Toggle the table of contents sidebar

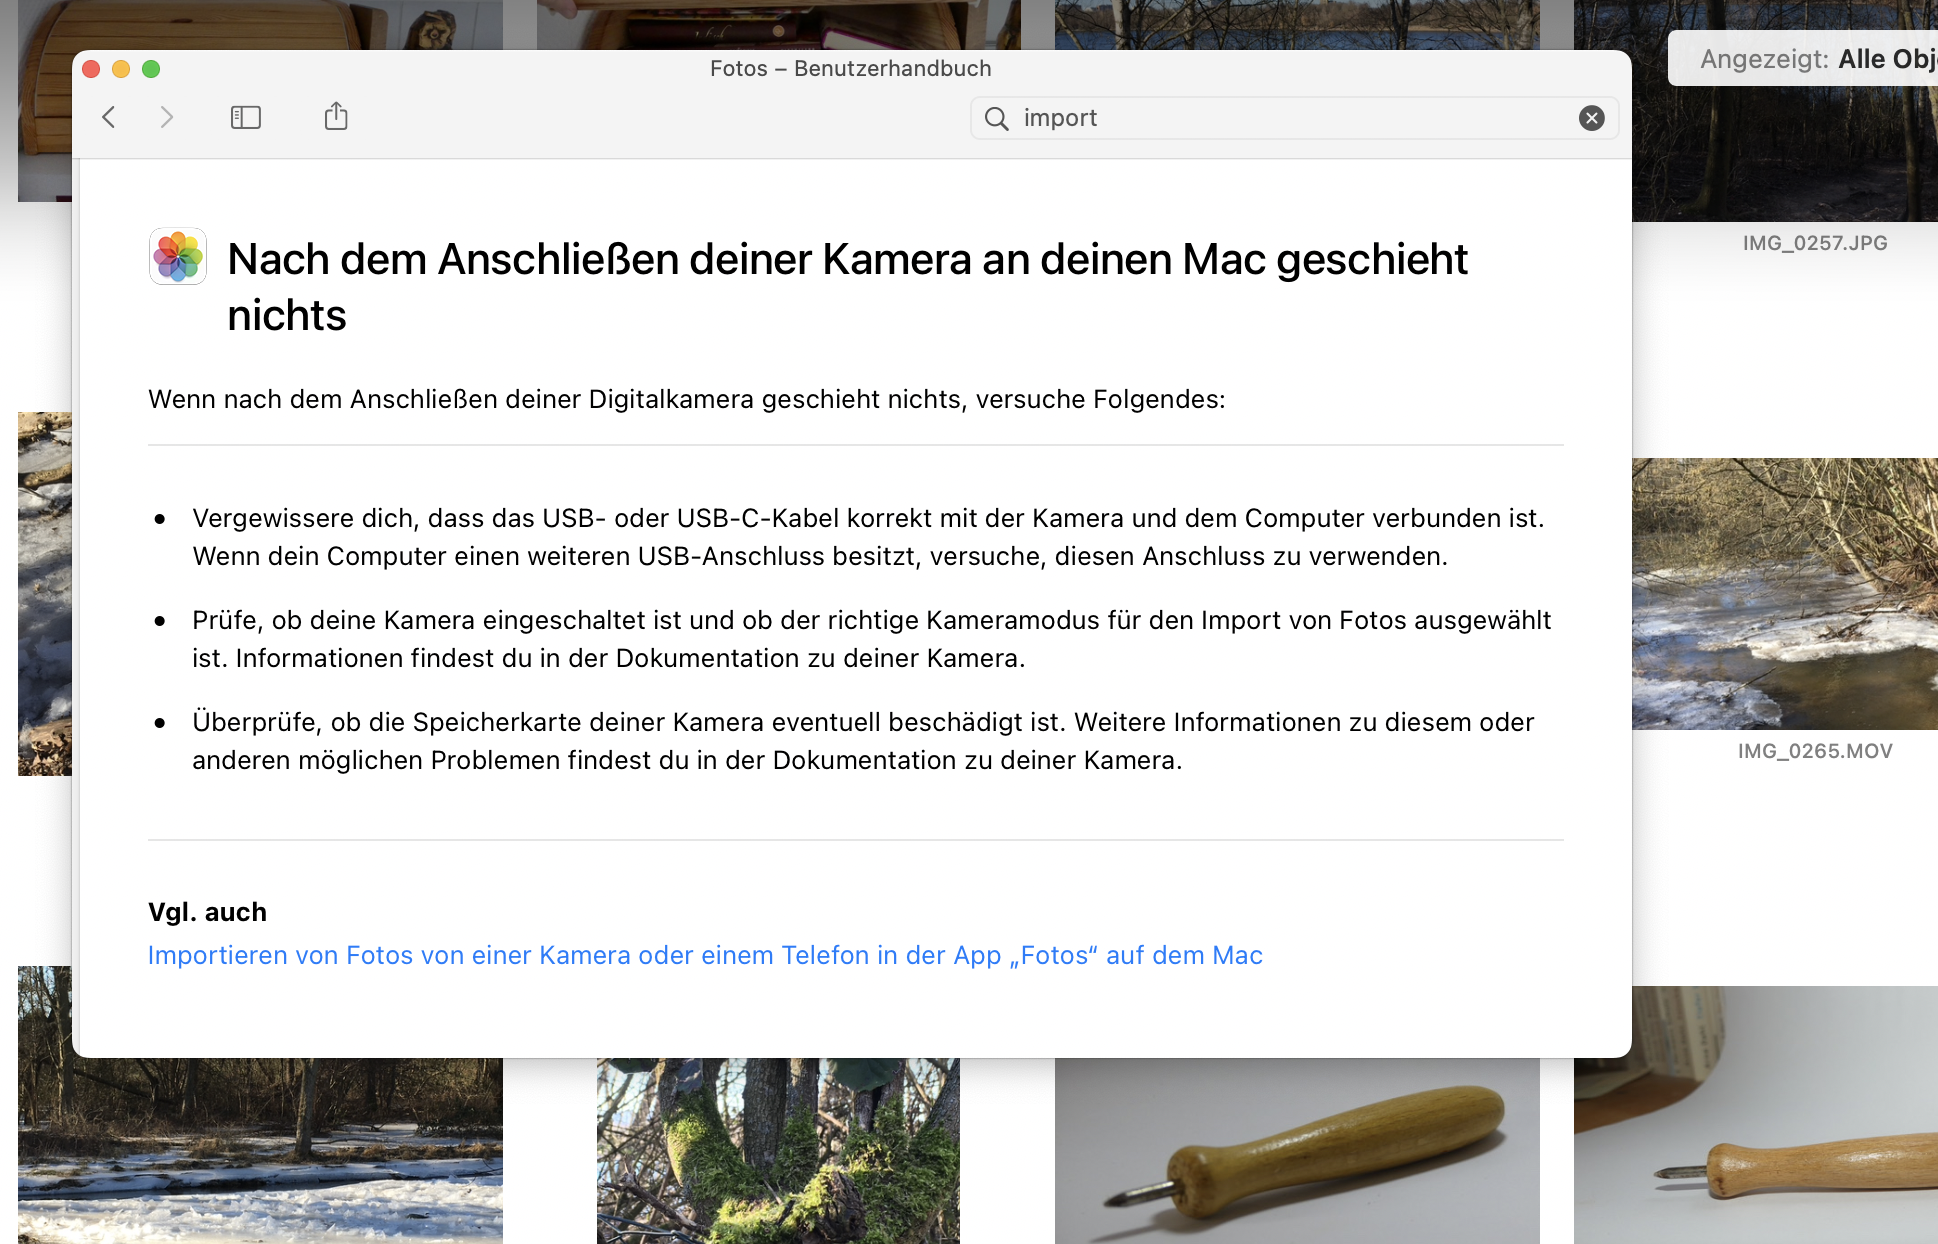click(245, 117)
